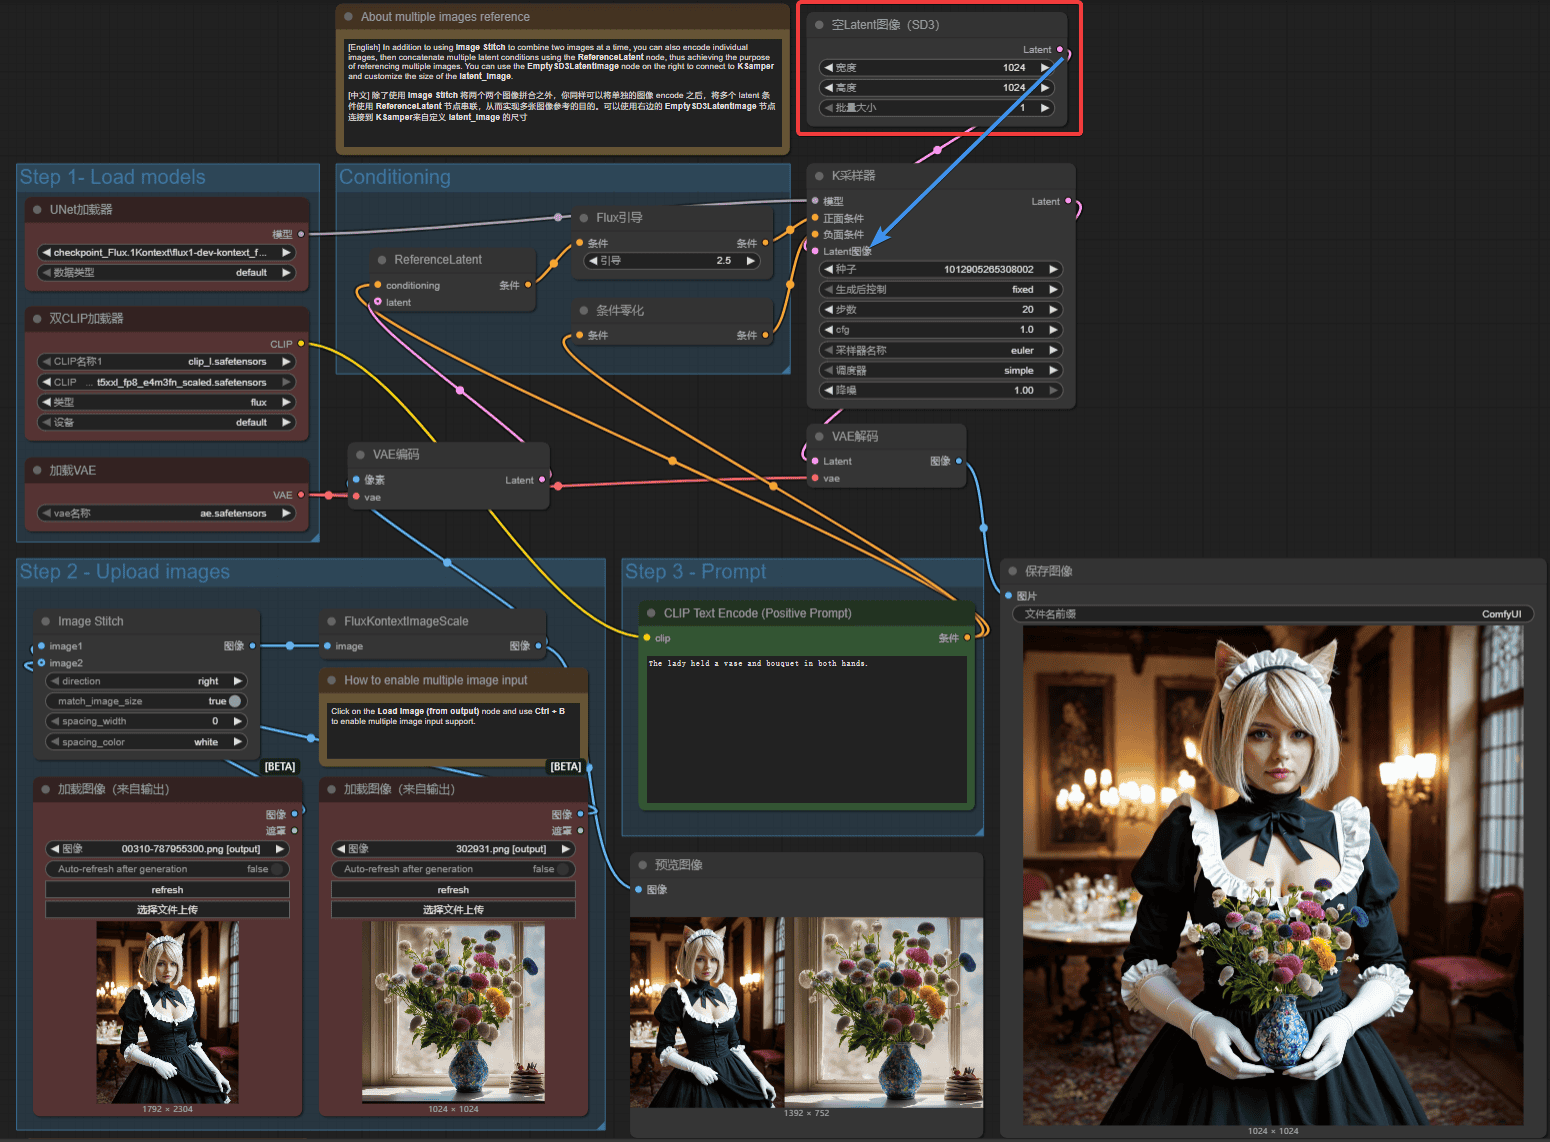Decrease the Flux引导 value with left arrow

593,261
